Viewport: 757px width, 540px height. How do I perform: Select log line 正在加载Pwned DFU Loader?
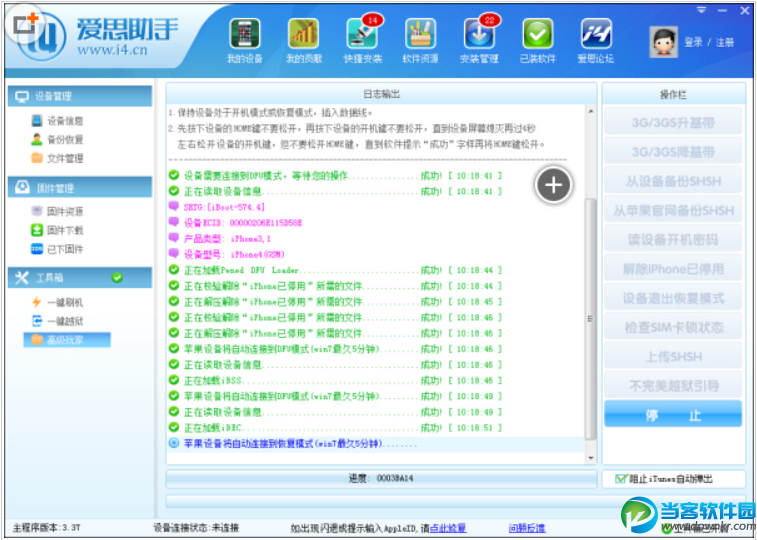[336, 270]
